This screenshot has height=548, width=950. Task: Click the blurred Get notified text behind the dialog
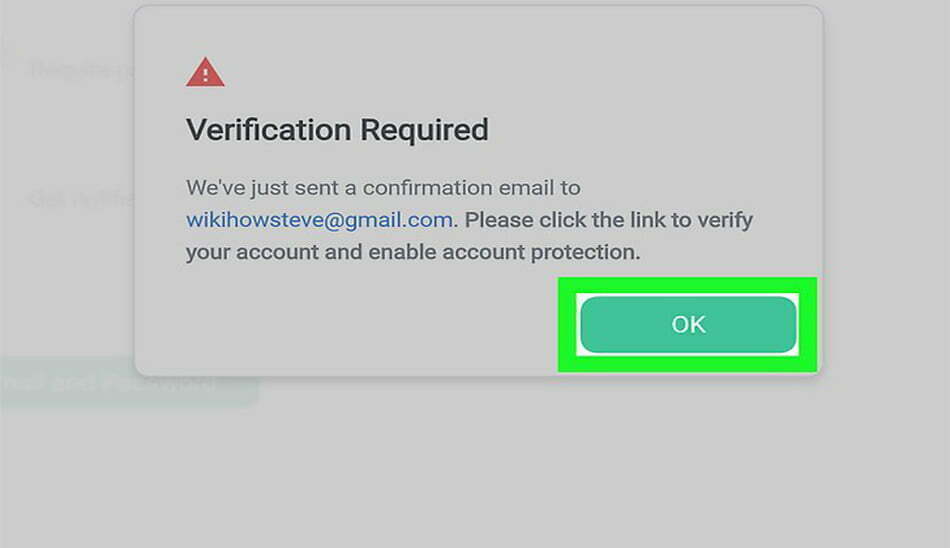[x=82, y=199]
